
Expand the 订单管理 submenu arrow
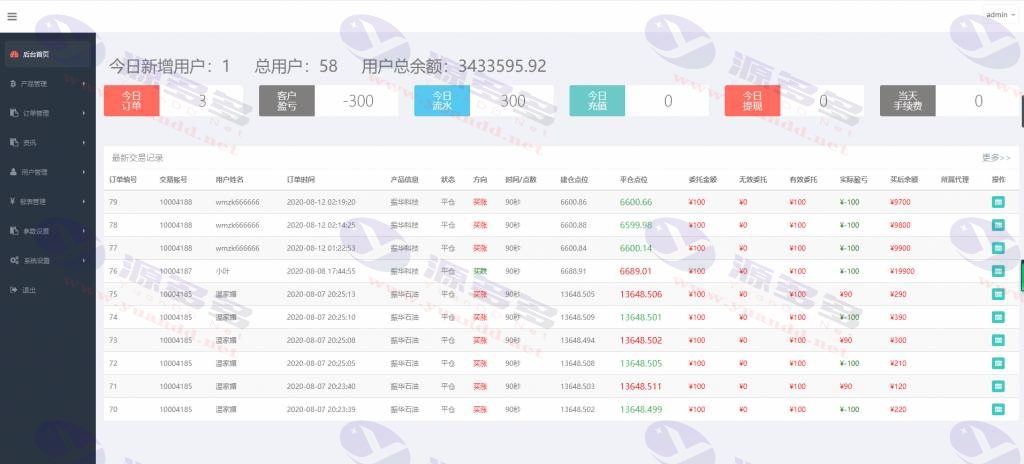pyautogui.click(x=84, y=113)
